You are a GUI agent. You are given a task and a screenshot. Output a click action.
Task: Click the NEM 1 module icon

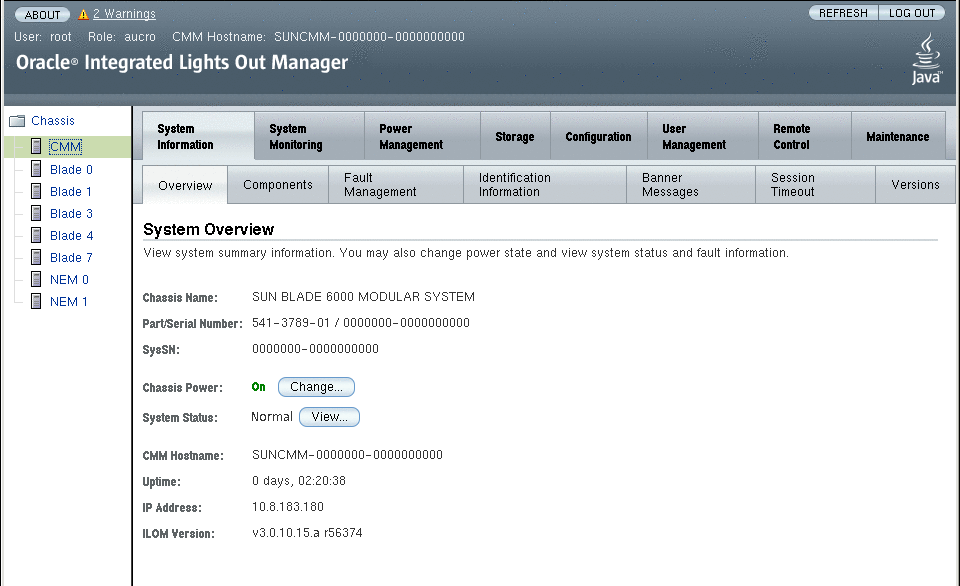tap(36, 301)
